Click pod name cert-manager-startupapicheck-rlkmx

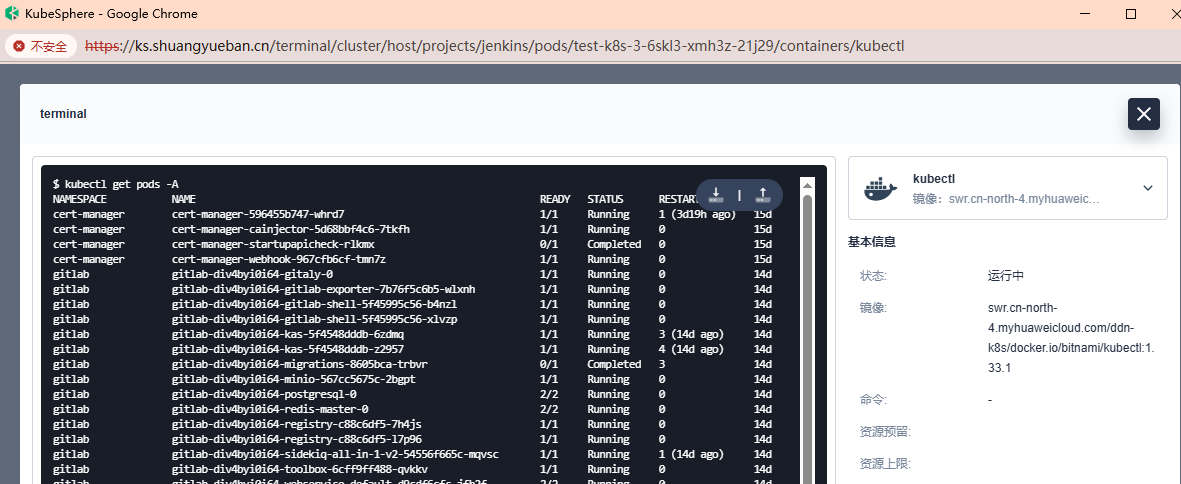click(273, 244)
